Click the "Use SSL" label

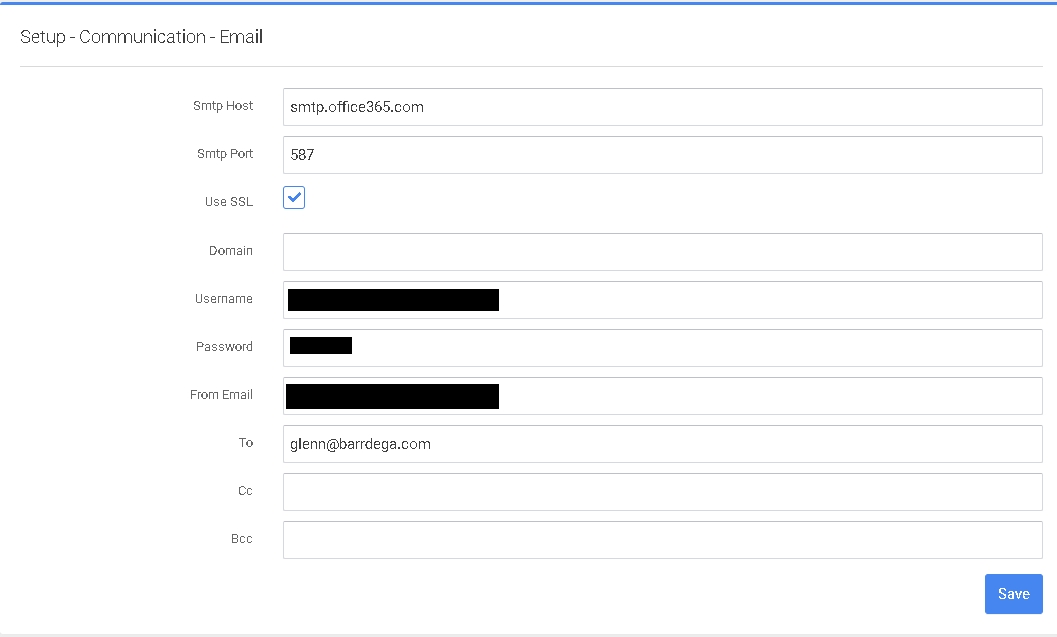pos(229,202)
